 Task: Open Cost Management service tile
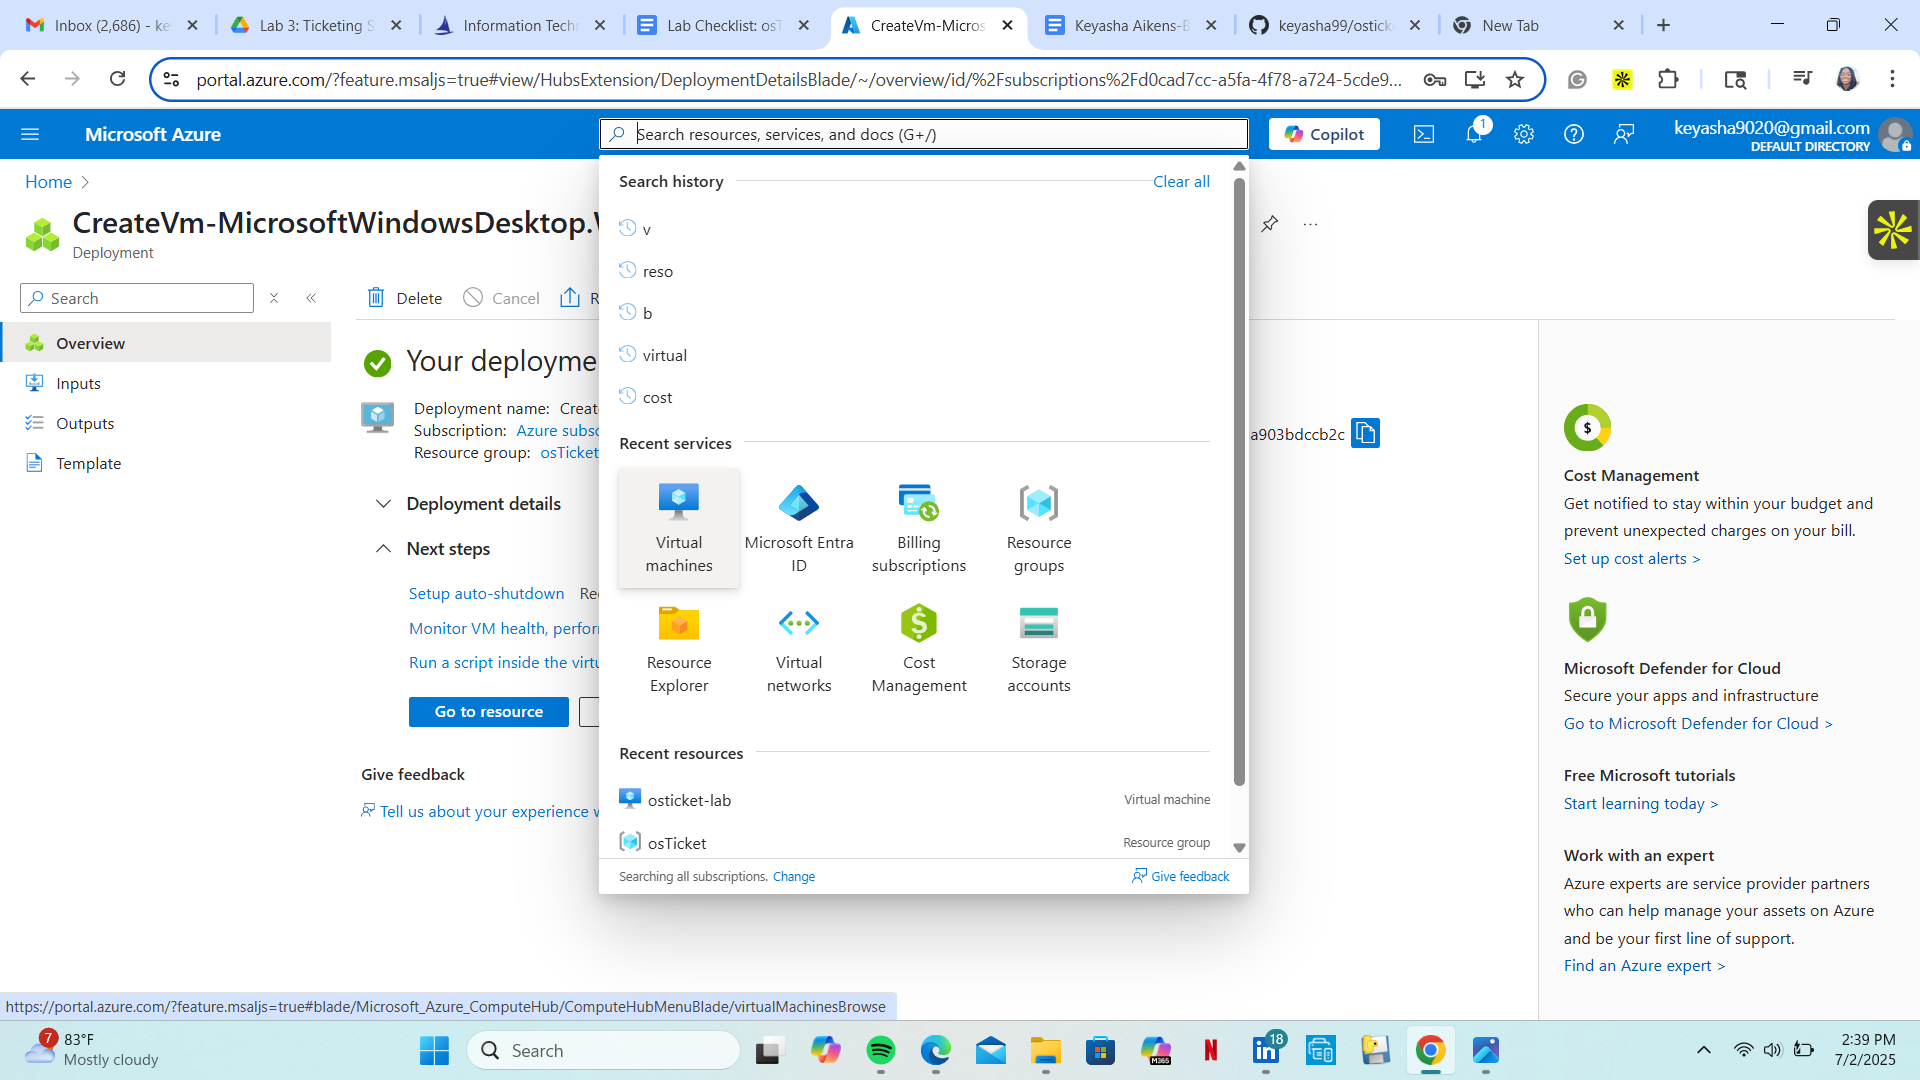[919, 648]
